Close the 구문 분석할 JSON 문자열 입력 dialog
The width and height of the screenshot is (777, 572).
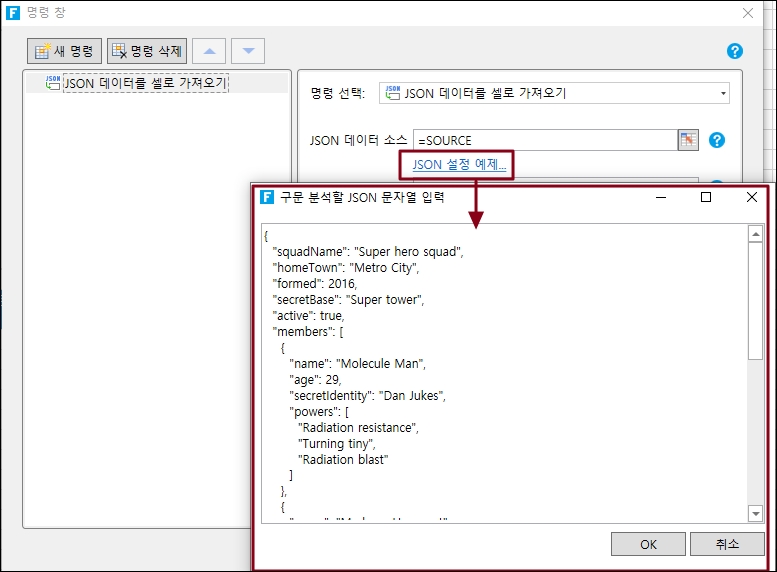click(x=752, y=197)
